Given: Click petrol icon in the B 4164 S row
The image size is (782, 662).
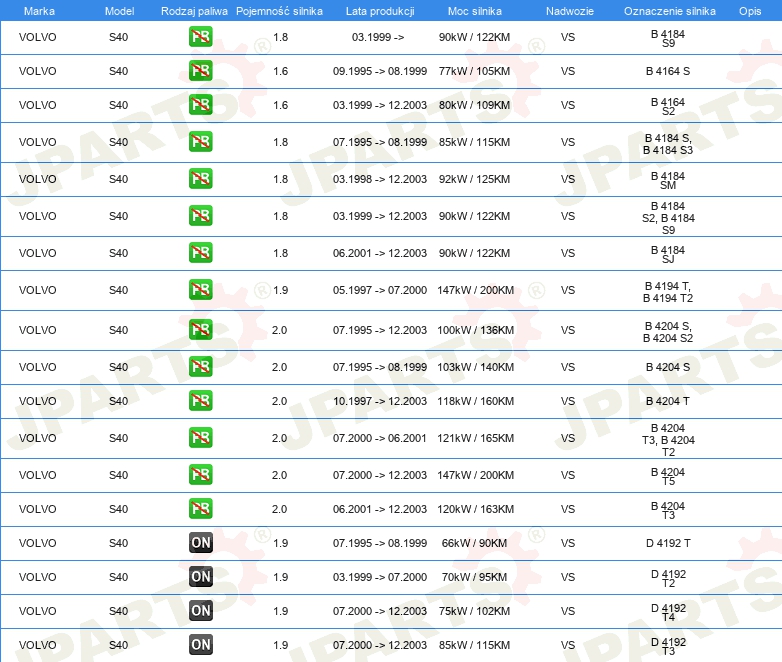Looking at the screenshot, I should click(200, 71).
